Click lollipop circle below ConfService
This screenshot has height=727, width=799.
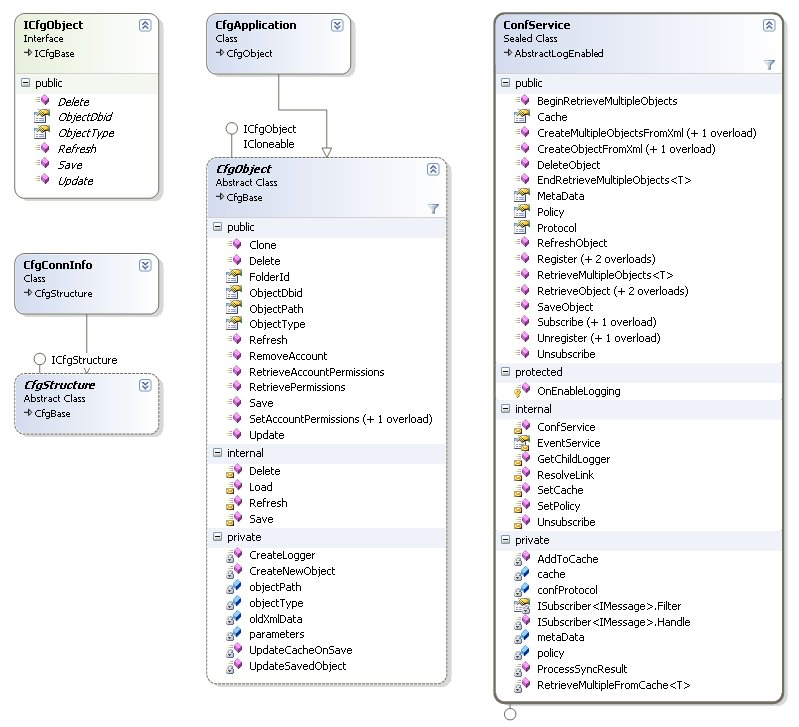pos(510,714)
